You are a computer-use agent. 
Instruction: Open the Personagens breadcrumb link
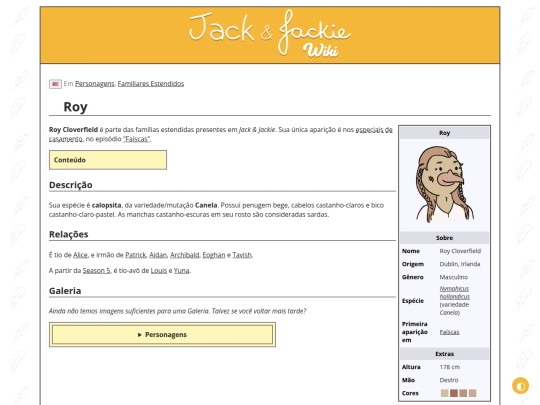pos(94,84)
